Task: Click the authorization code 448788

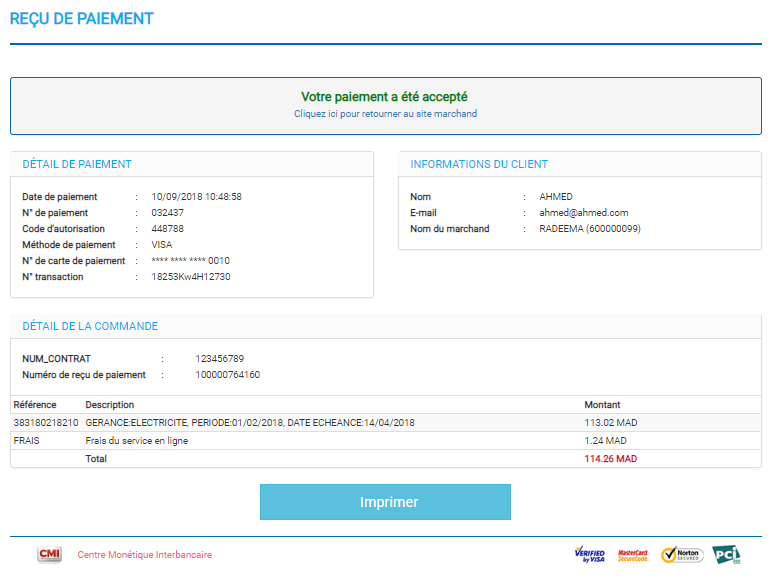Action: [x=168, y=229]
